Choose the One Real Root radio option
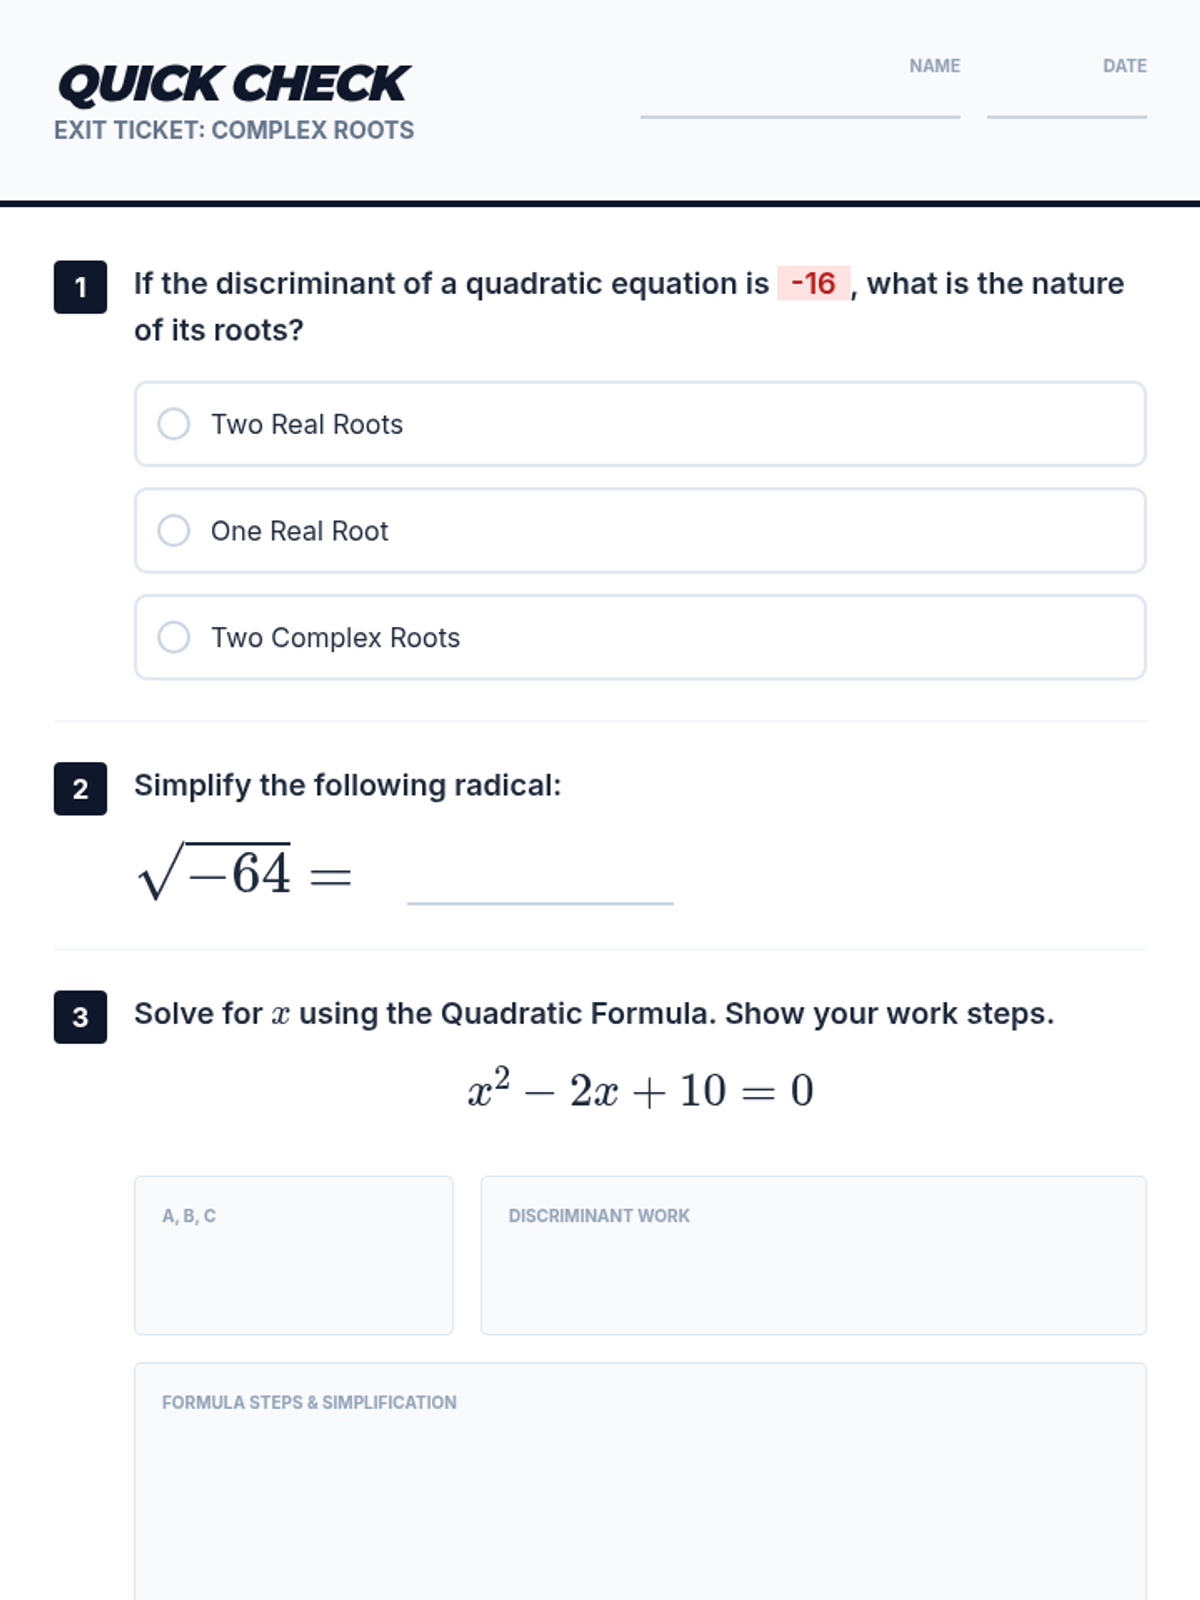 coord(174,531)
